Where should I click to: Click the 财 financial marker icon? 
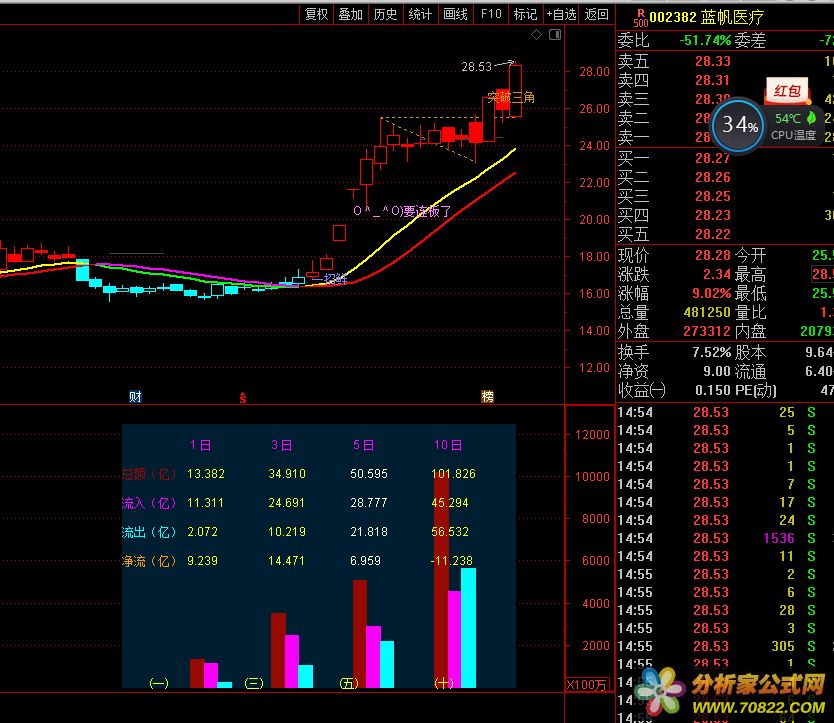(135, 396)
